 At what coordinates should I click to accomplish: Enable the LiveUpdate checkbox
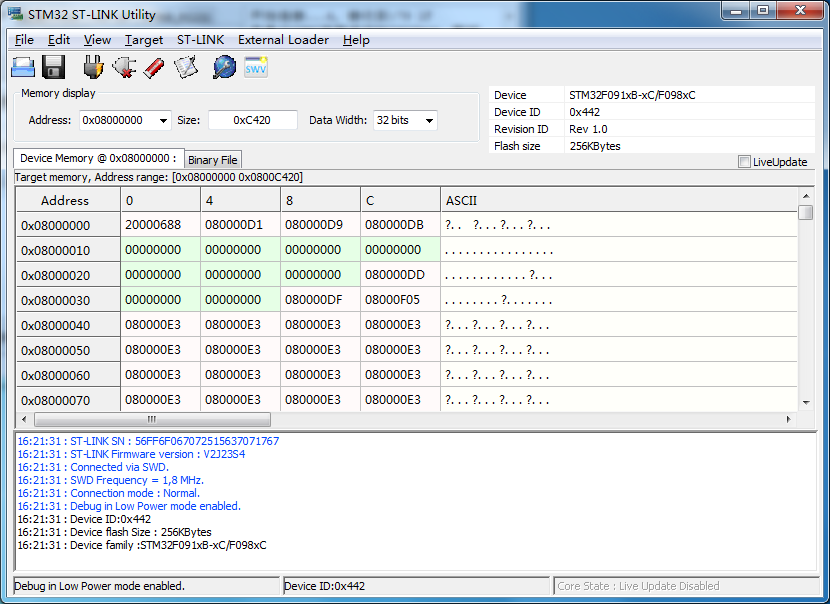pyautogui.click(x=744, y=162)
